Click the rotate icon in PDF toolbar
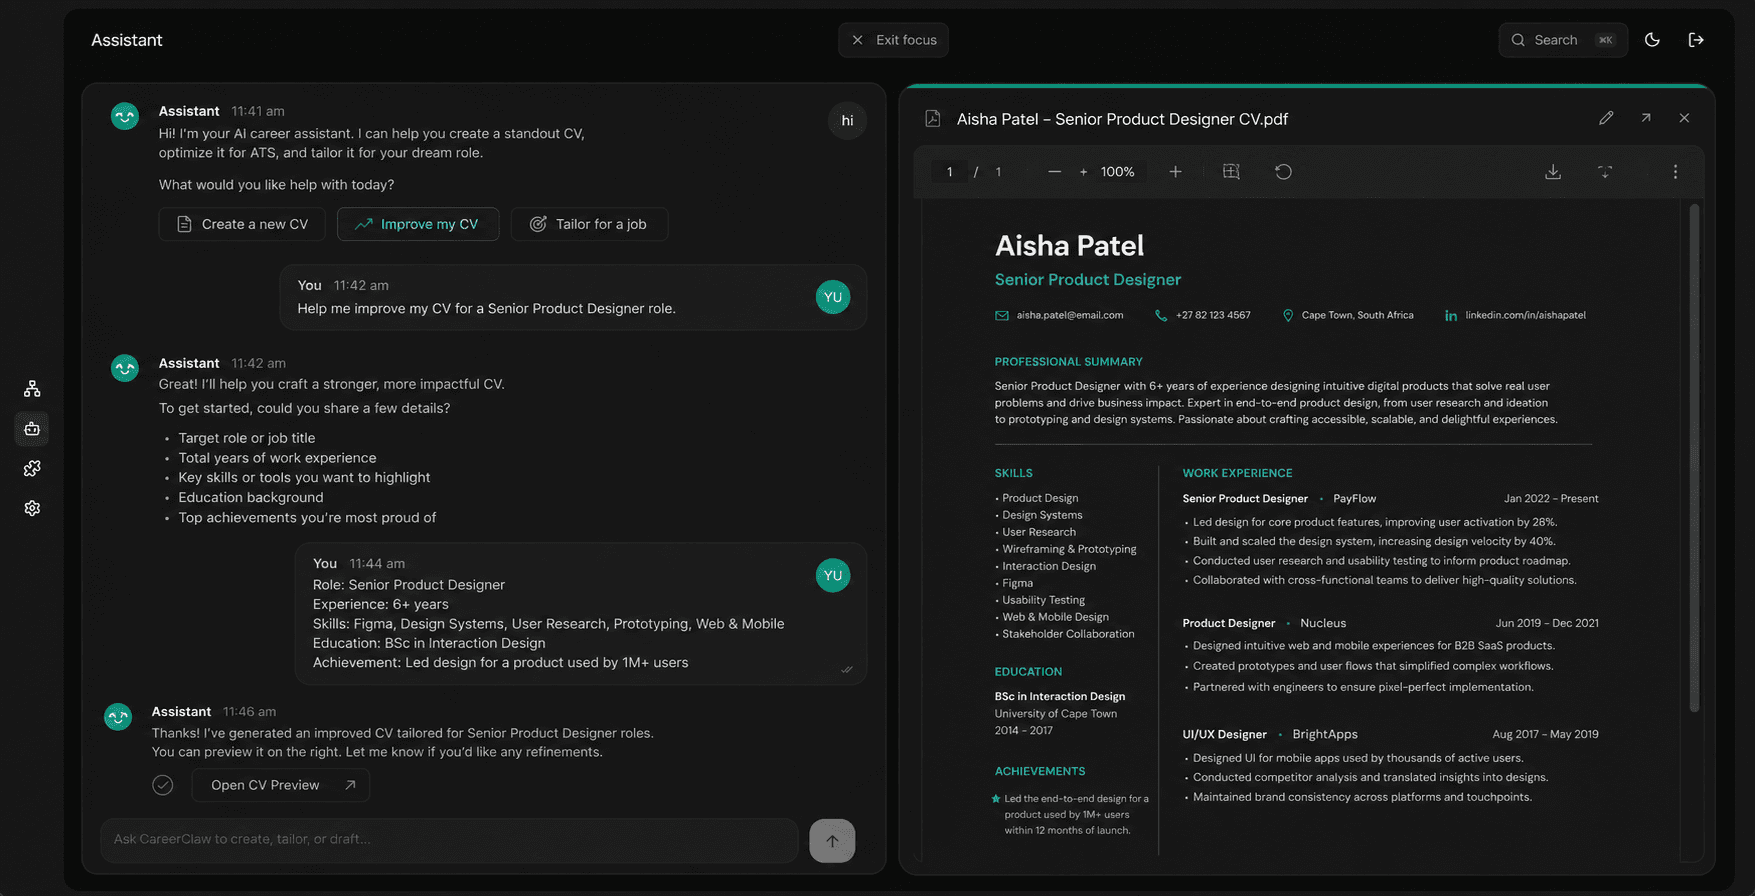This screenshot has height=896, width=1755. click(x=1283, y=172)
